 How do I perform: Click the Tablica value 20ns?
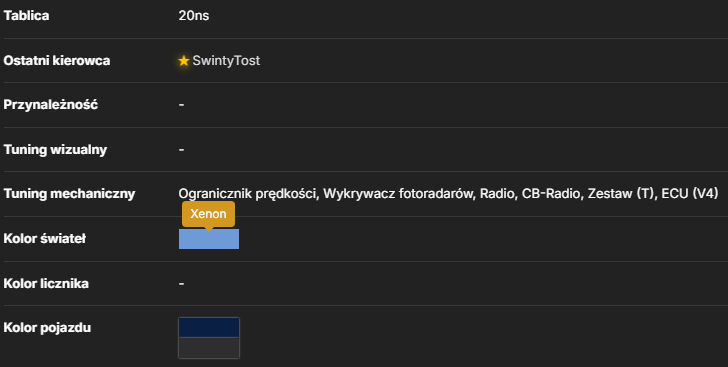[194, 16]
